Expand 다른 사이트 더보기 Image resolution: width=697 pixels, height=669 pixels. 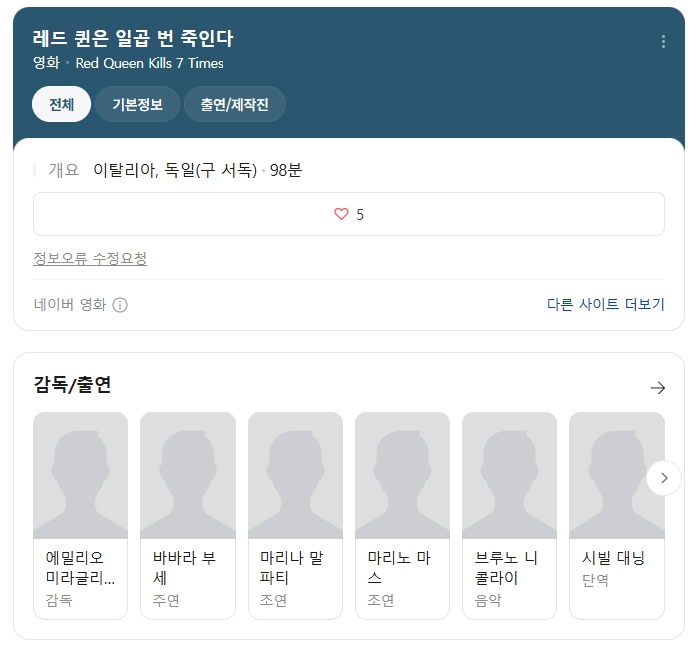(605, 304)
